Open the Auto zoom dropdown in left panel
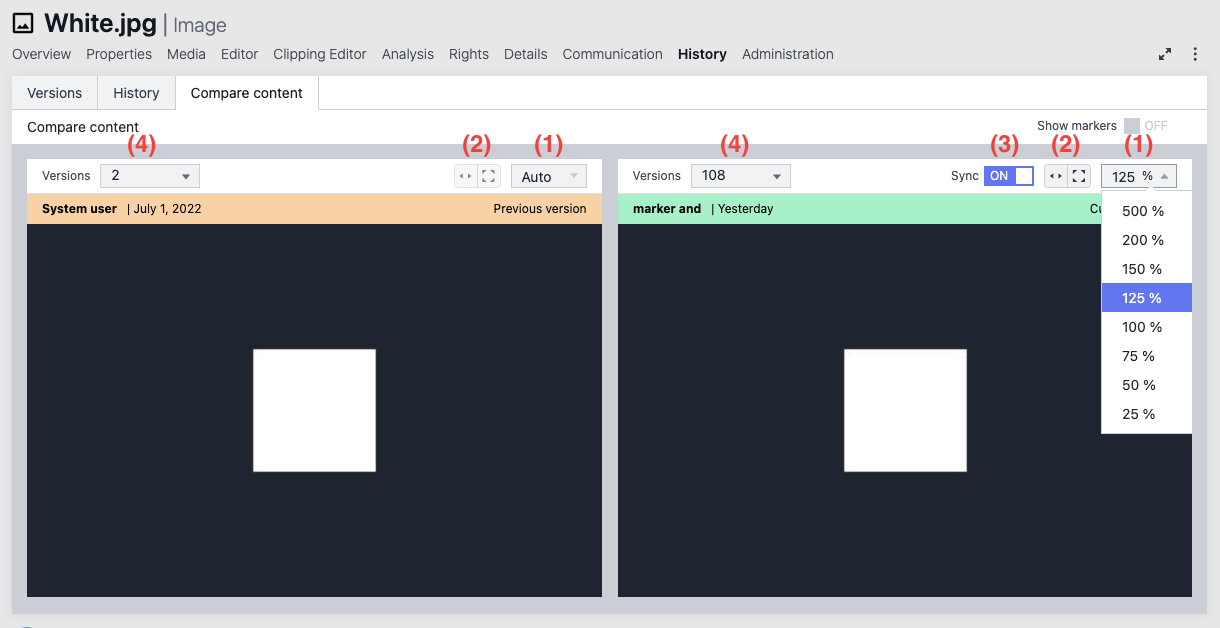 click(x=548, y=175)
